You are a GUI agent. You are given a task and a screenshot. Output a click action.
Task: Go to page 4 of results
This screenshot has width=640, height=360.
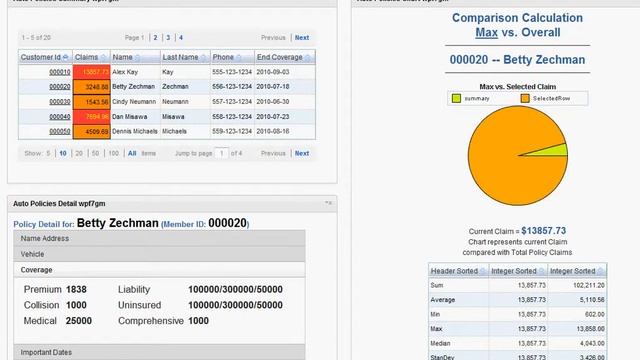[x=181, y=38]
